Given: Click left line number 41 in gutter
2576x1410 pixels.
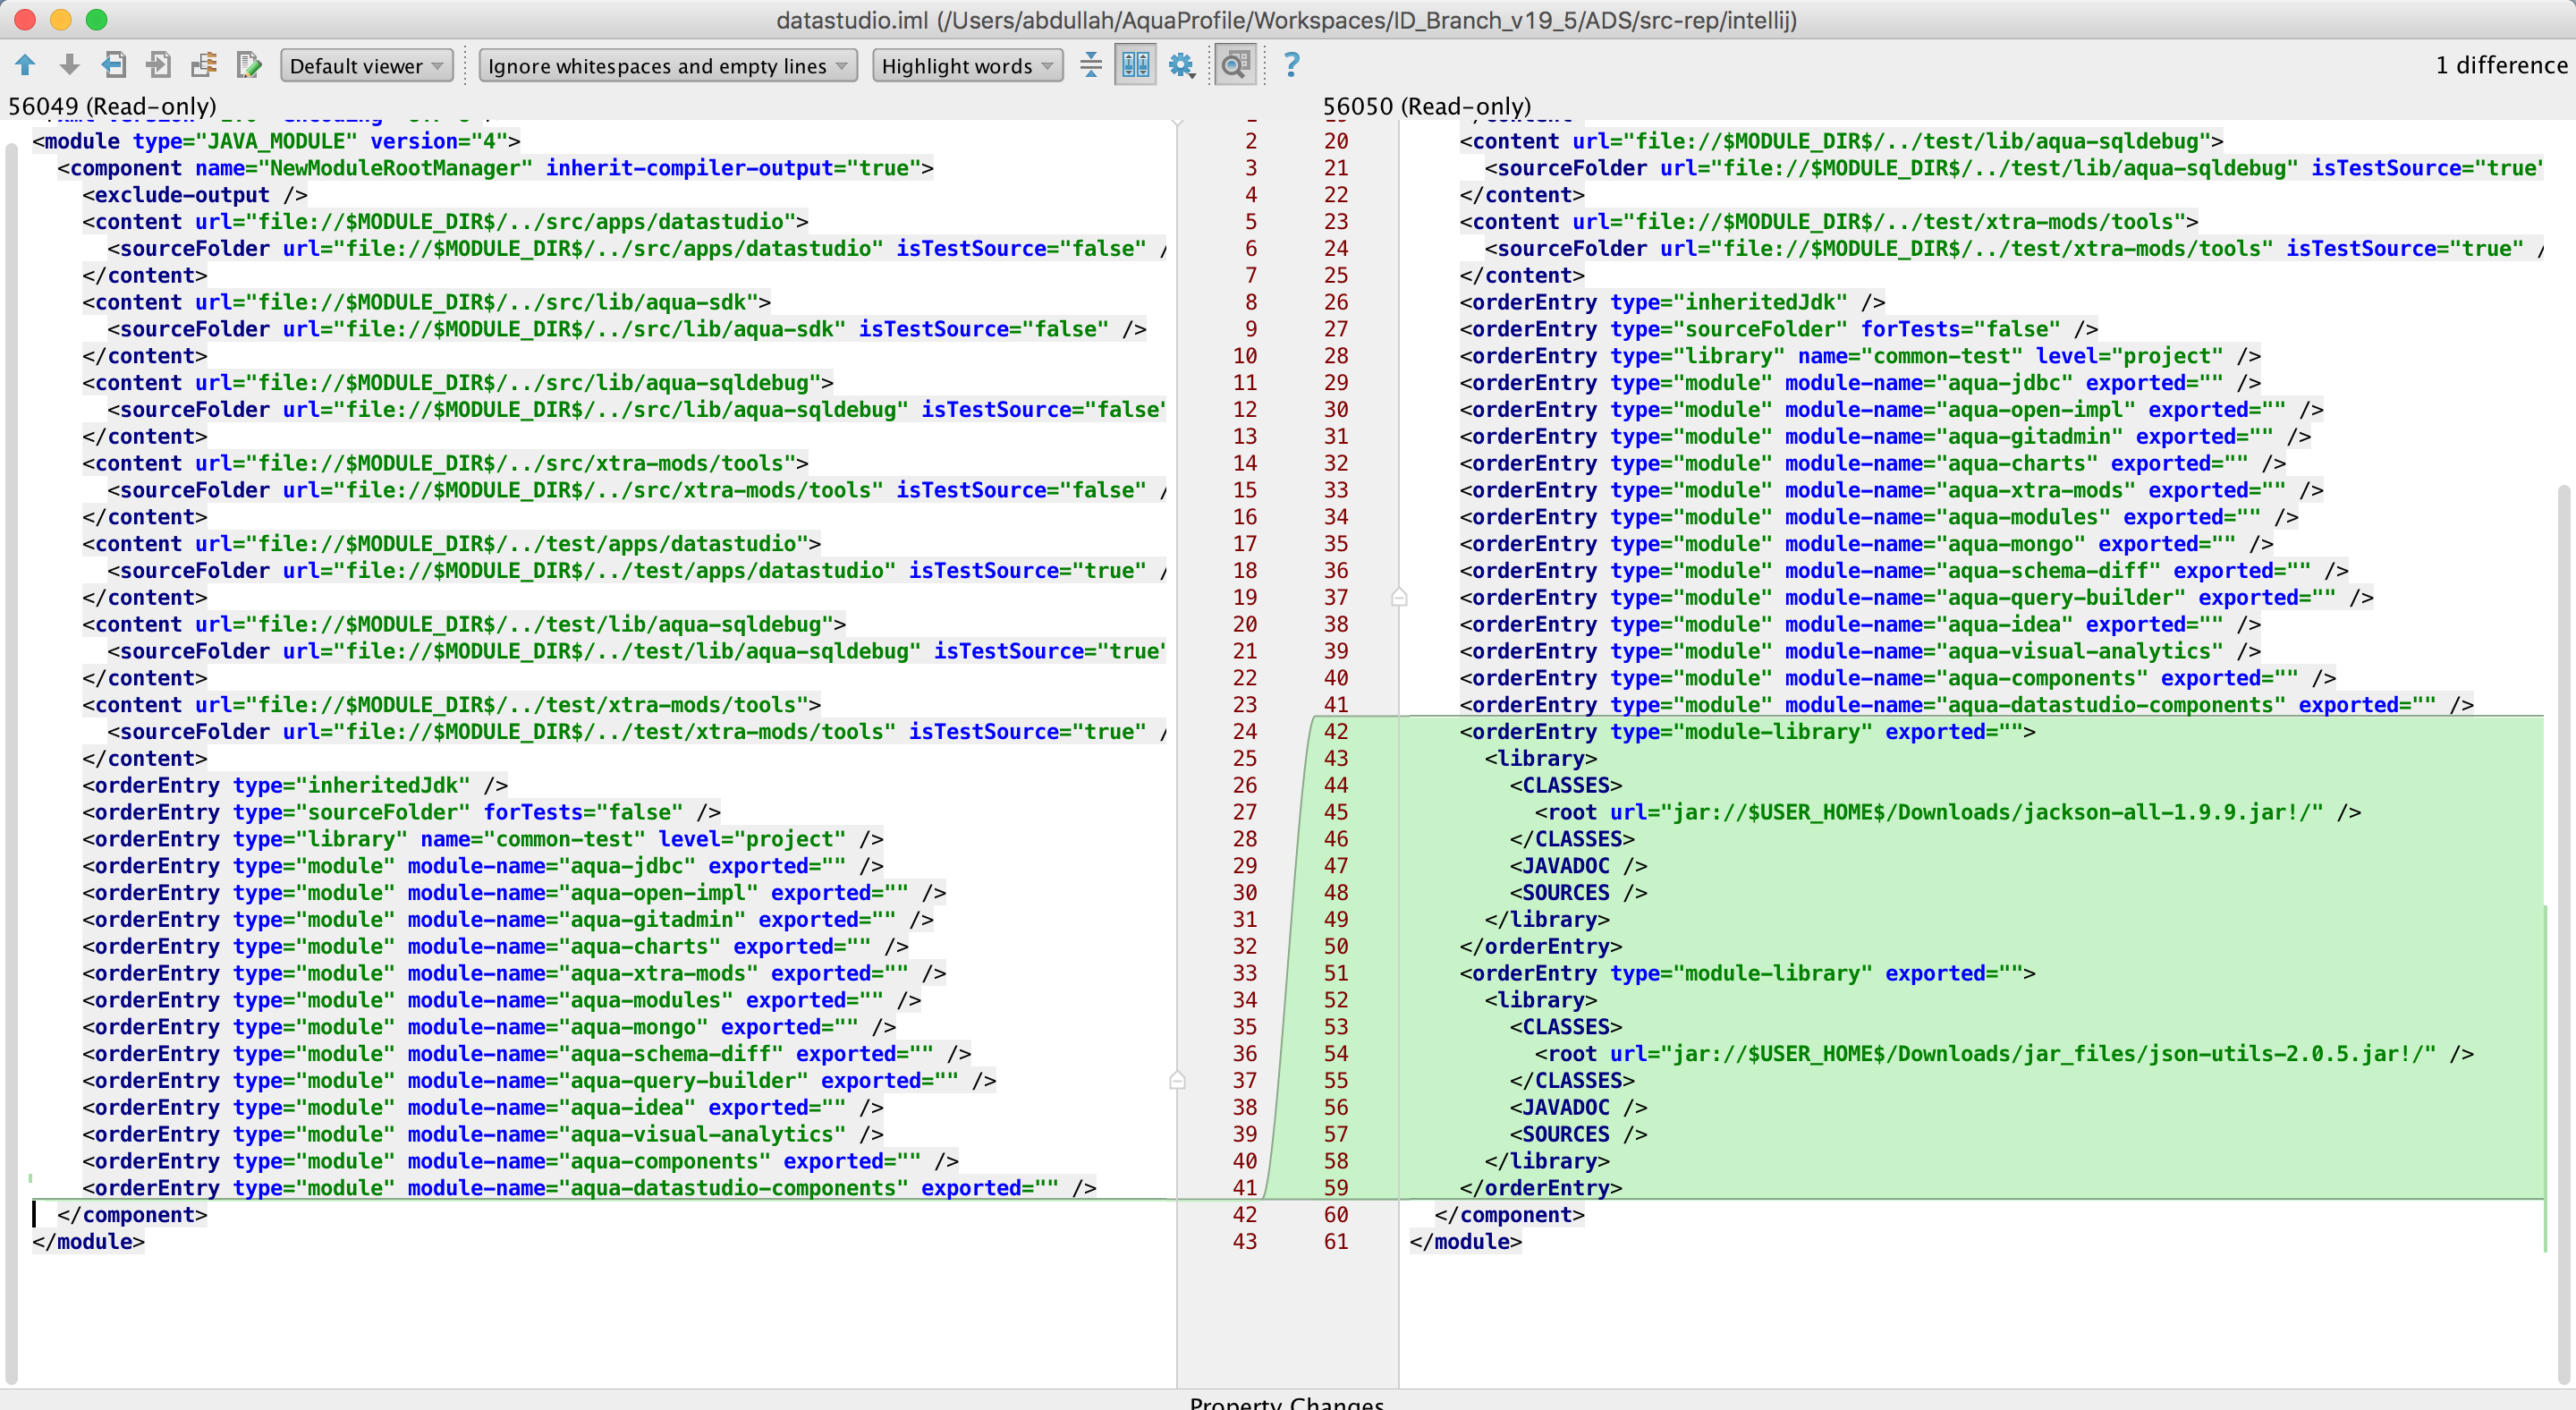Looking at the screenshot, I should point(1244,1188).
